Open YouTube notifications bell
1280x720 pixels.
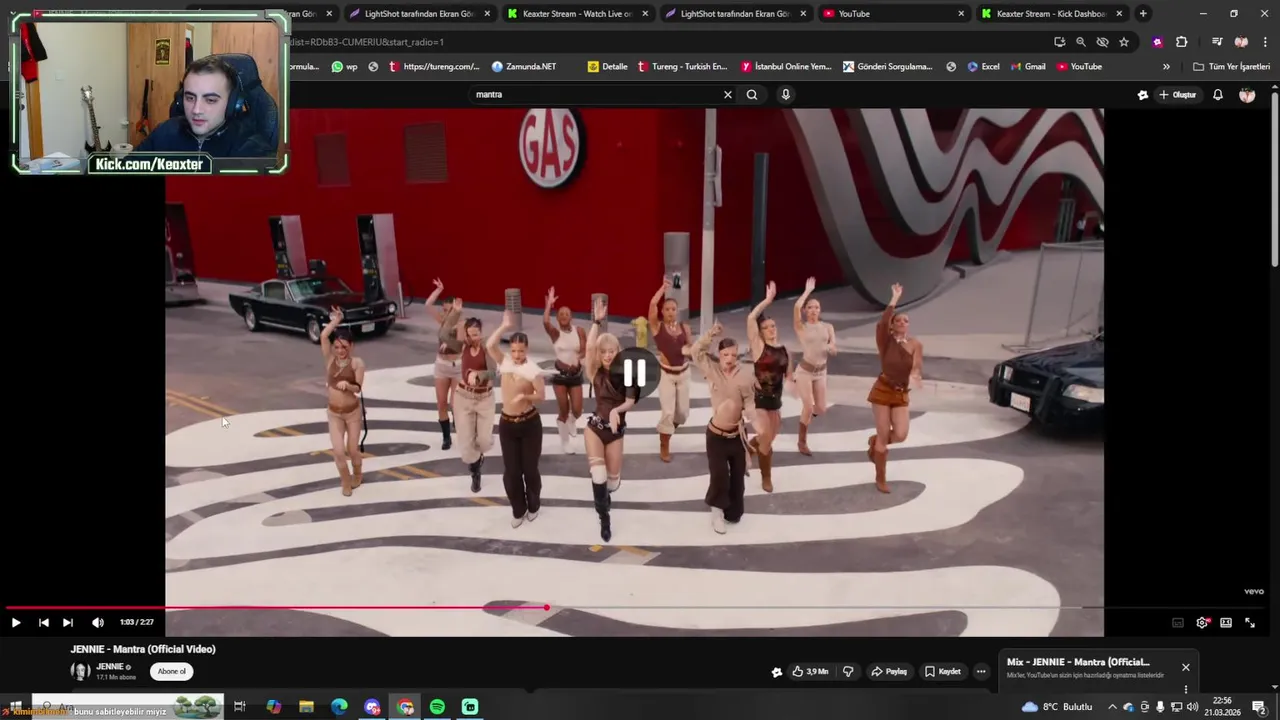coord(1218,95)
